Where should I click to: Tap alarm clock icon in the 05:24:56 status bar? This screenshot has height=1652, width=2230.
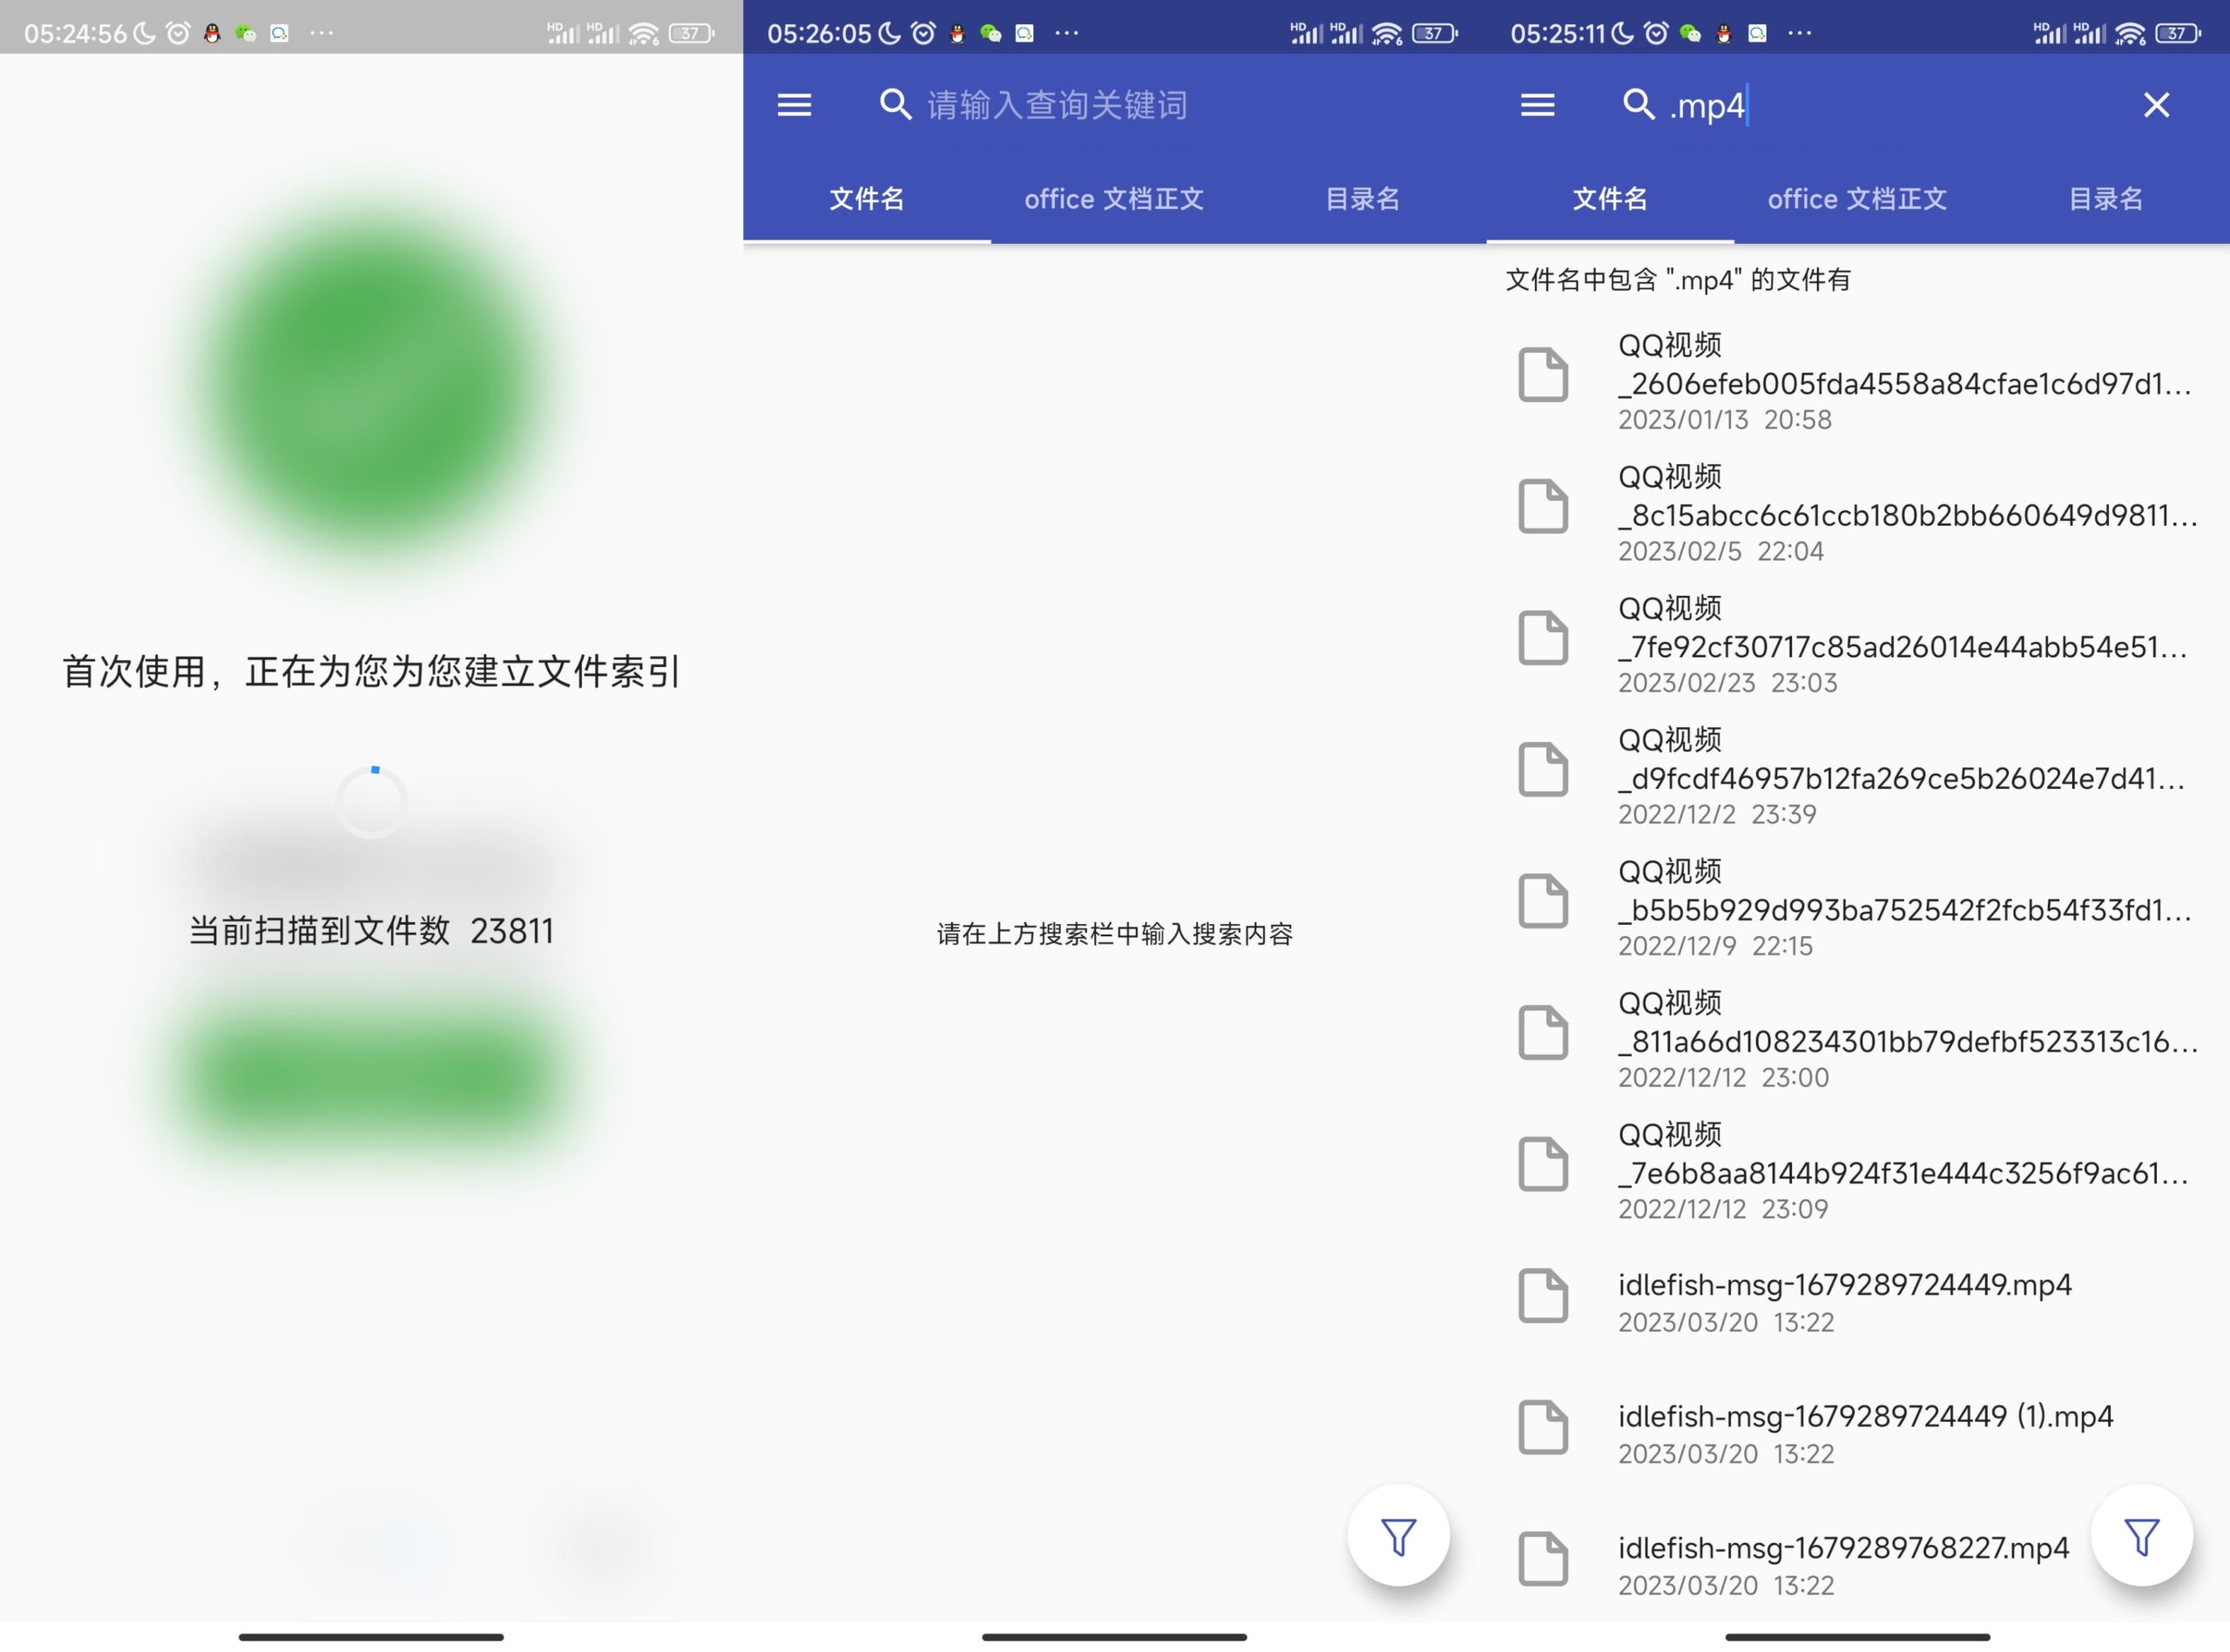point(178,33)
